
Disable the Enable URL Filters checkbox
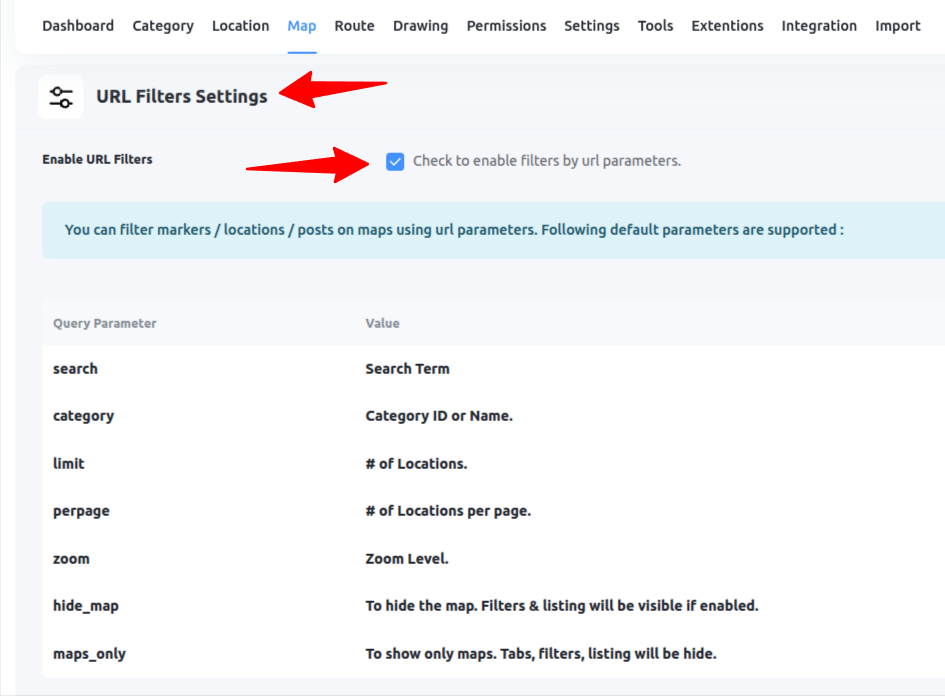pos(395,160)
